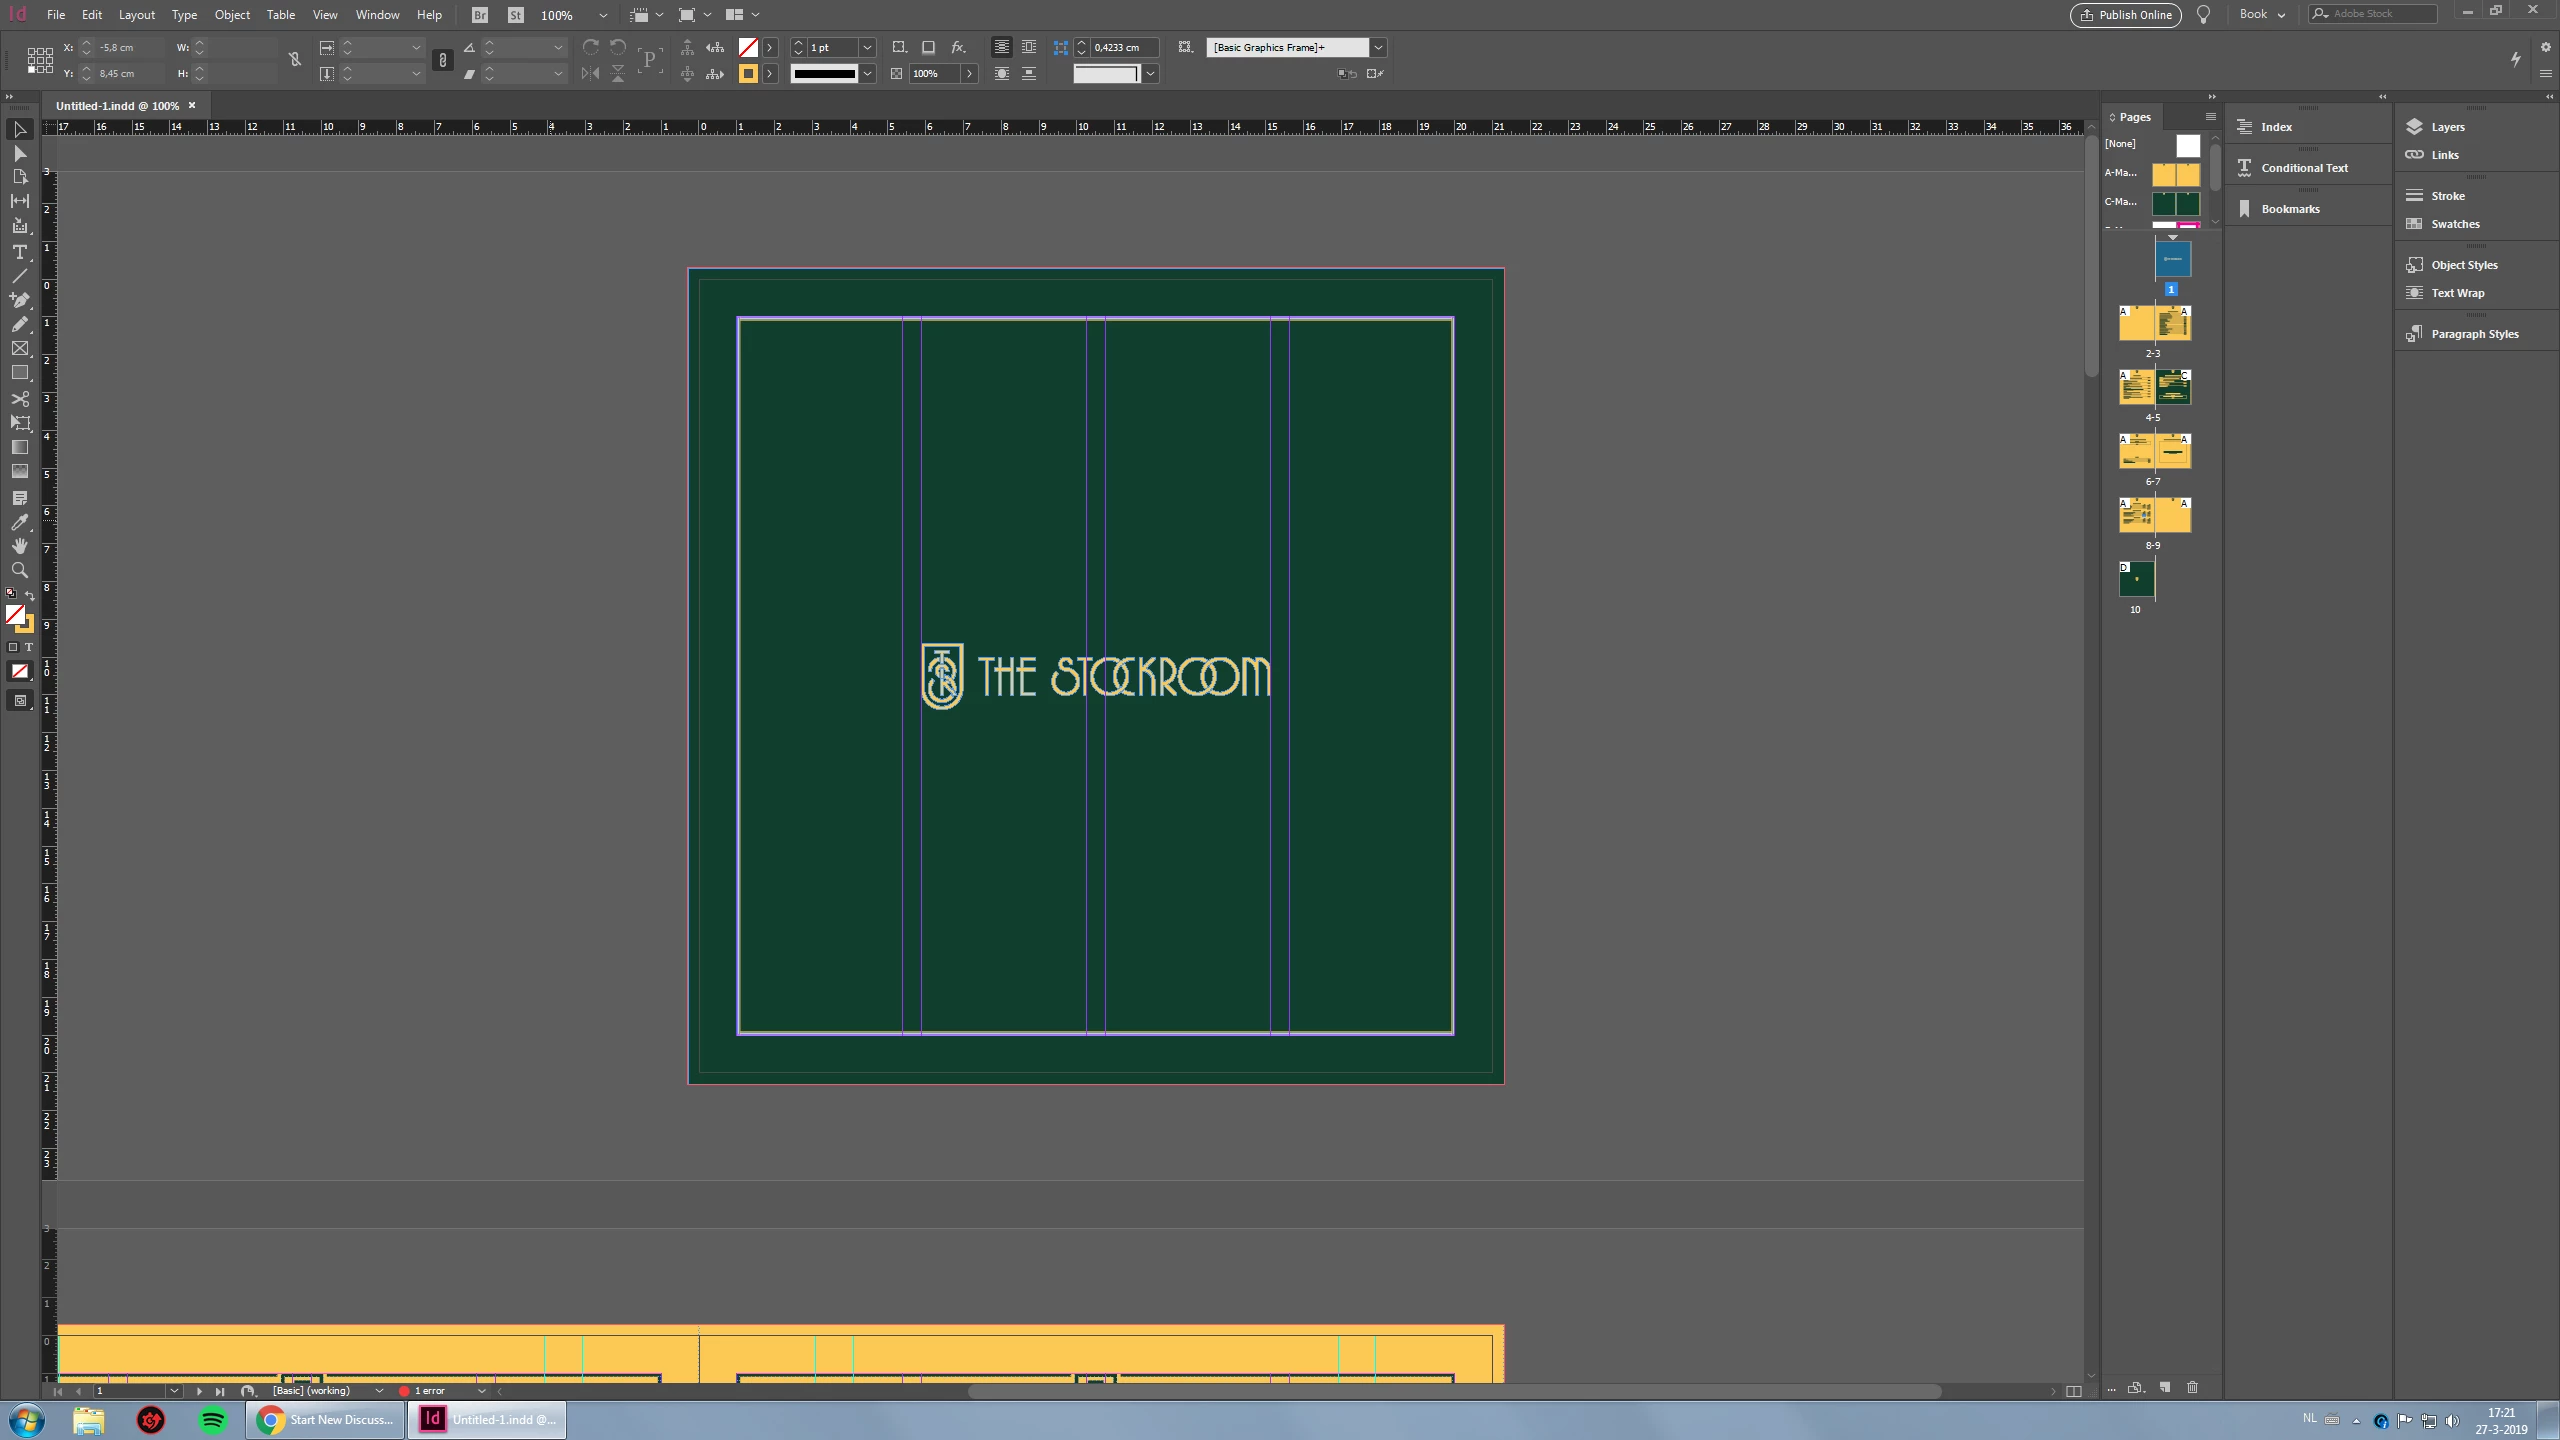The image size is (2560, 1440).
Task: Select the Hand tool
Action: point(19,546)
